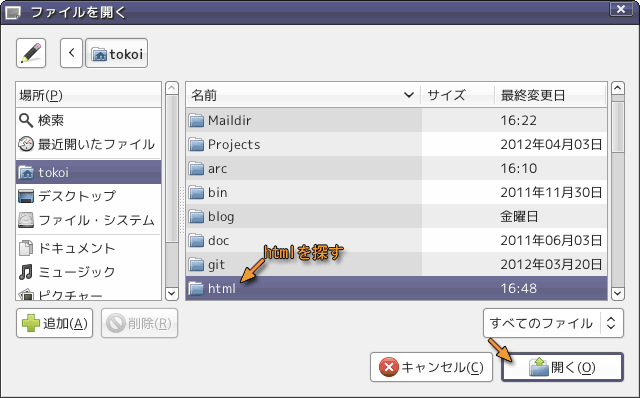The width and height of the screenshot is (640, 398).
Task: Select the tokoi path button
Action: 117,53
